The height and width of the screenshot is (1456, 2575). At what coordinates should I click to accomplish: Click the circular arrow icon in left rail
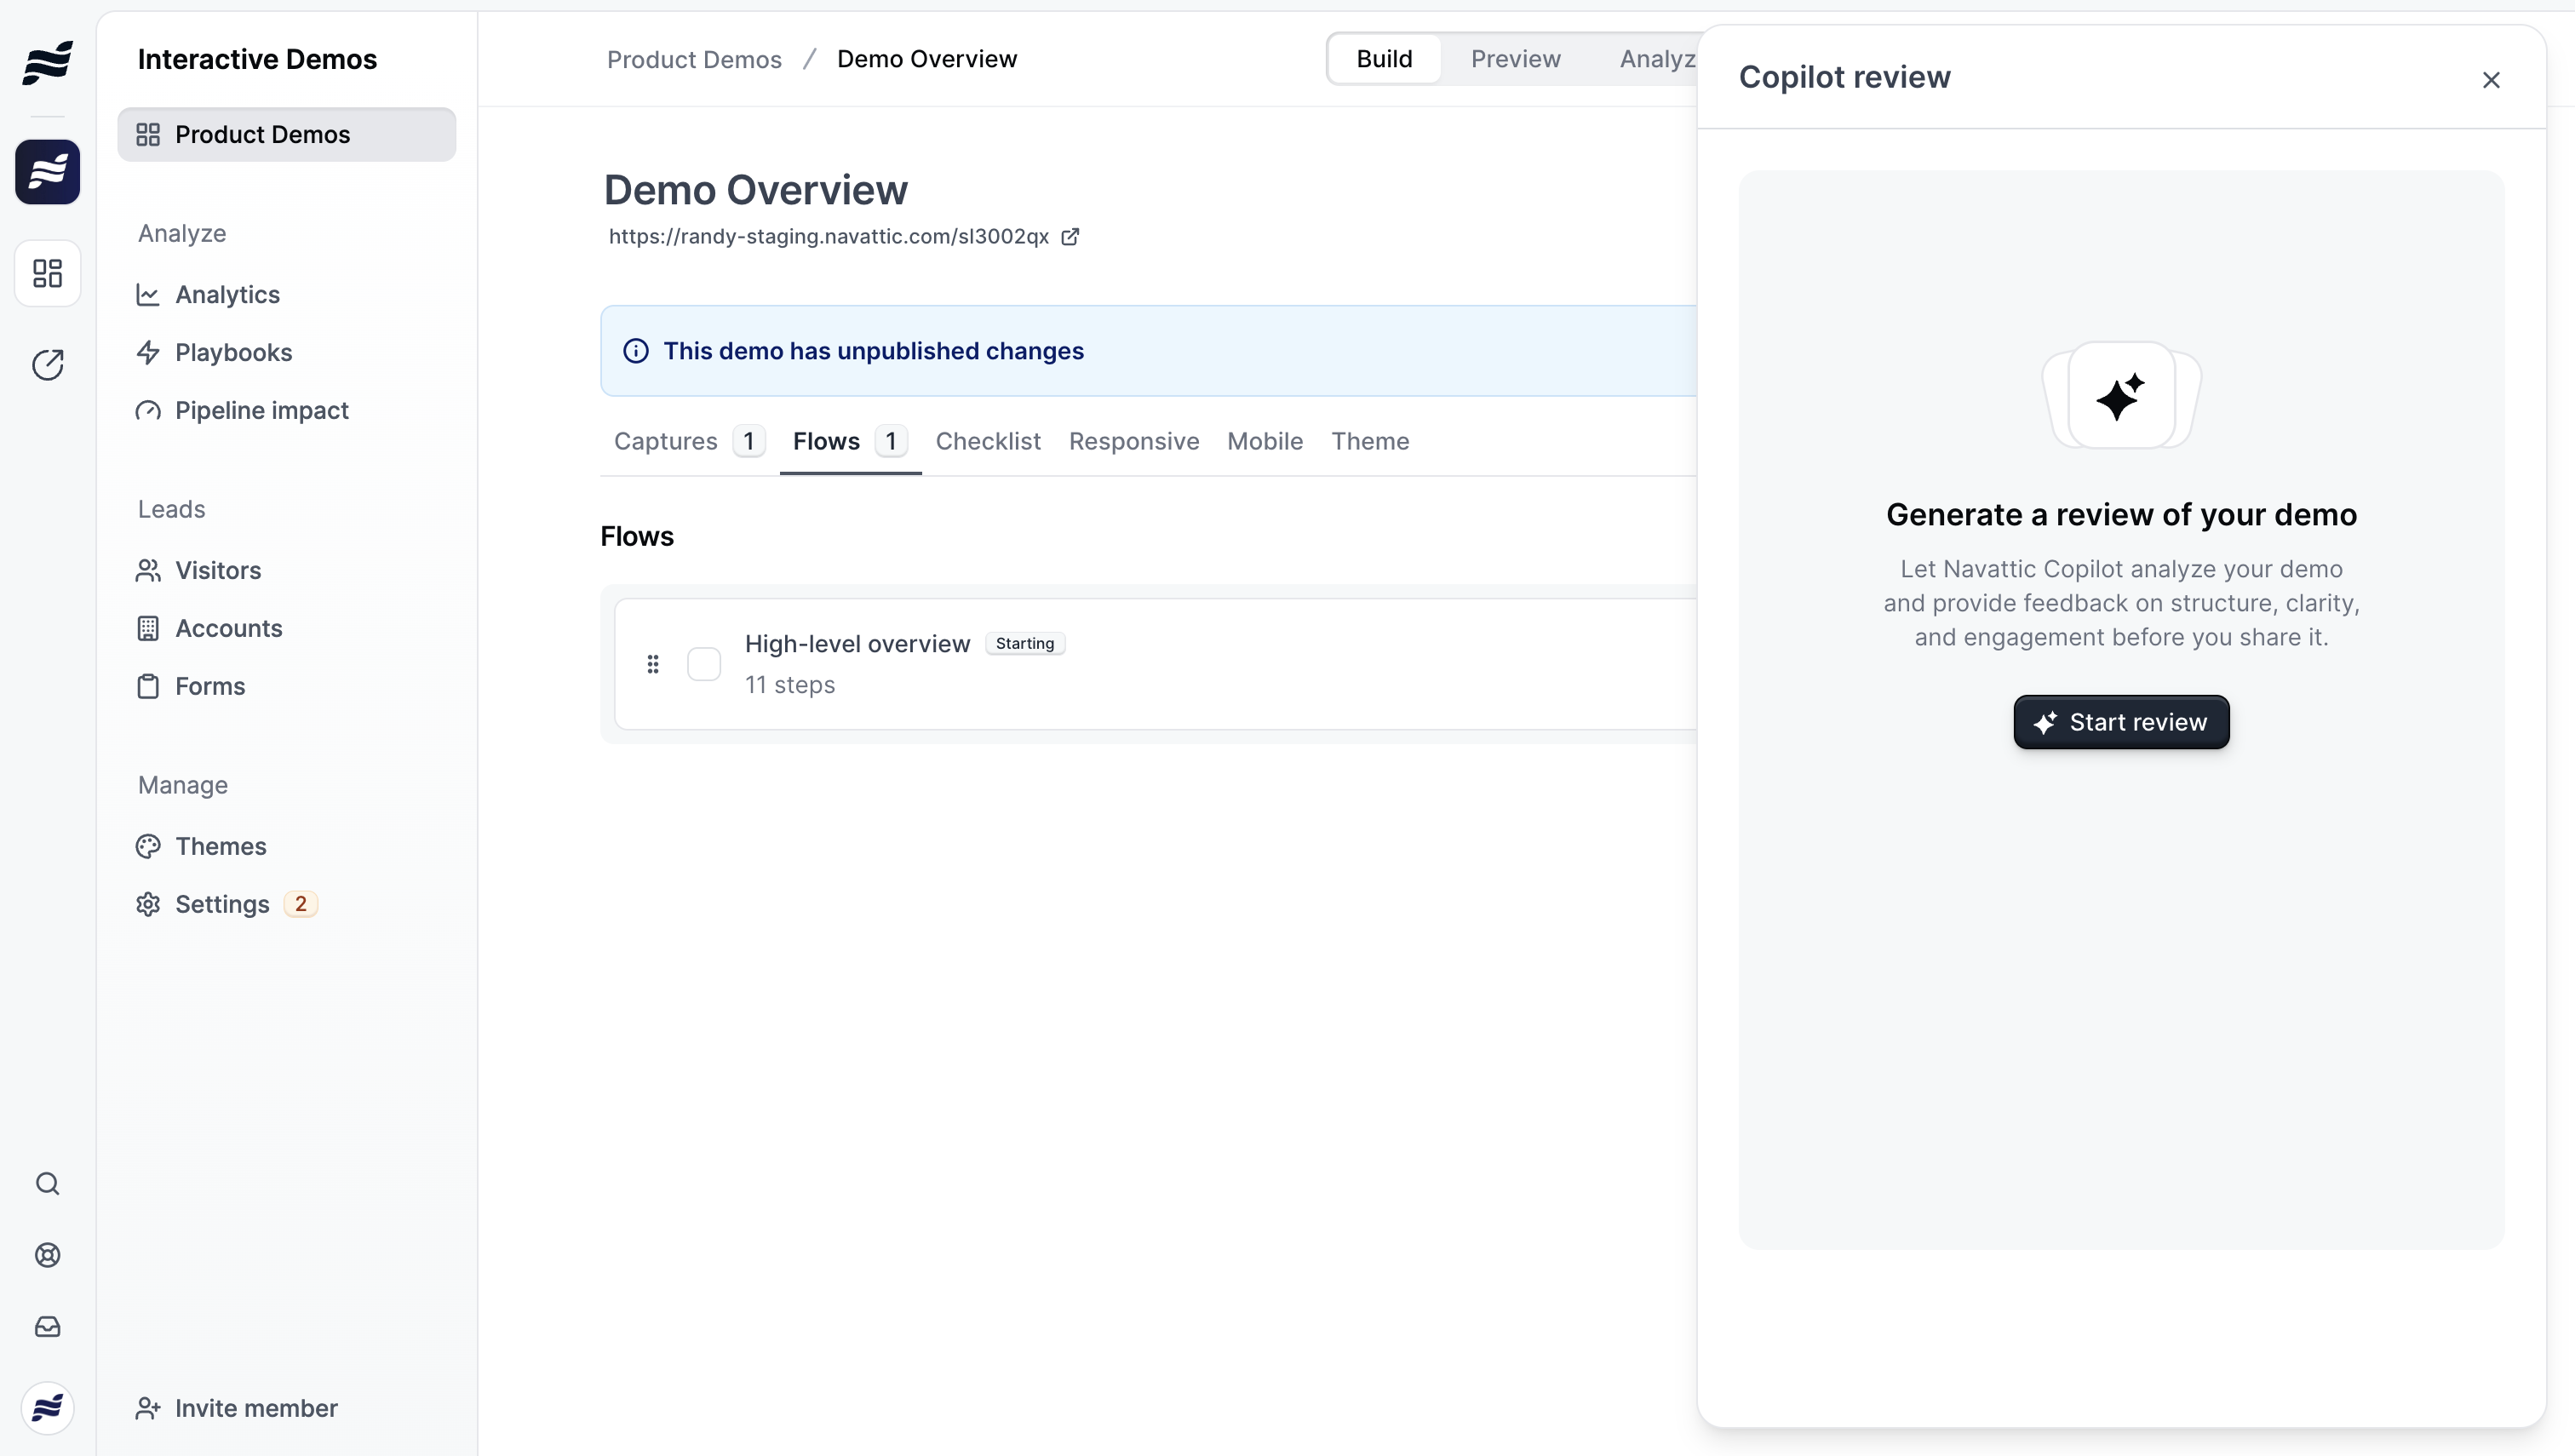pos(47,365)
